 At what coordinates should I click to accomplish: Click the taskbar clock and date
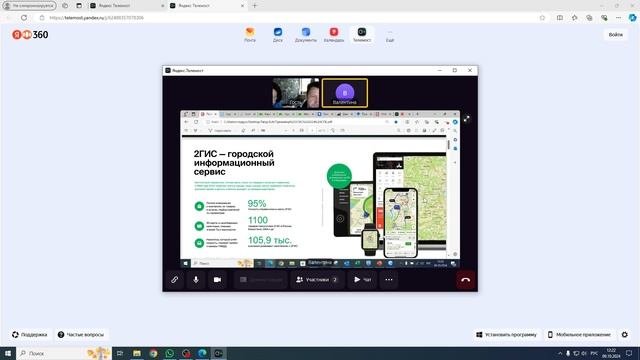pos(611,353)
